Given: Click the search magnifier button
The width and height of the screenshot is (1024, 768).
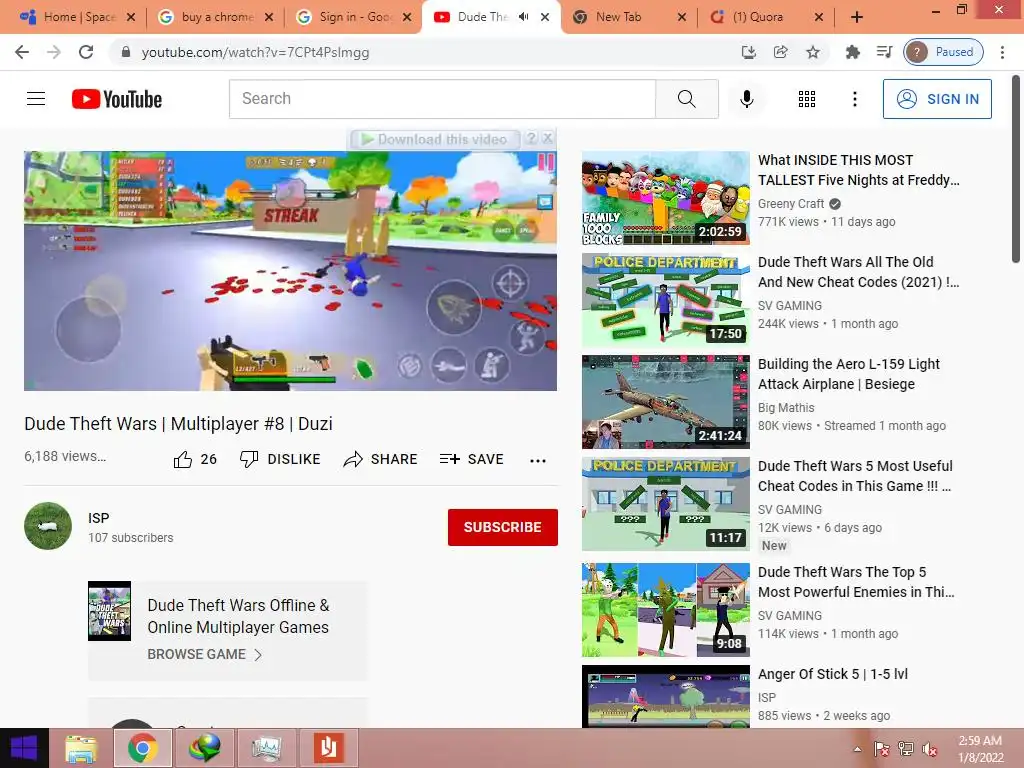Looking at the screenshot, I should click(686, 99).
